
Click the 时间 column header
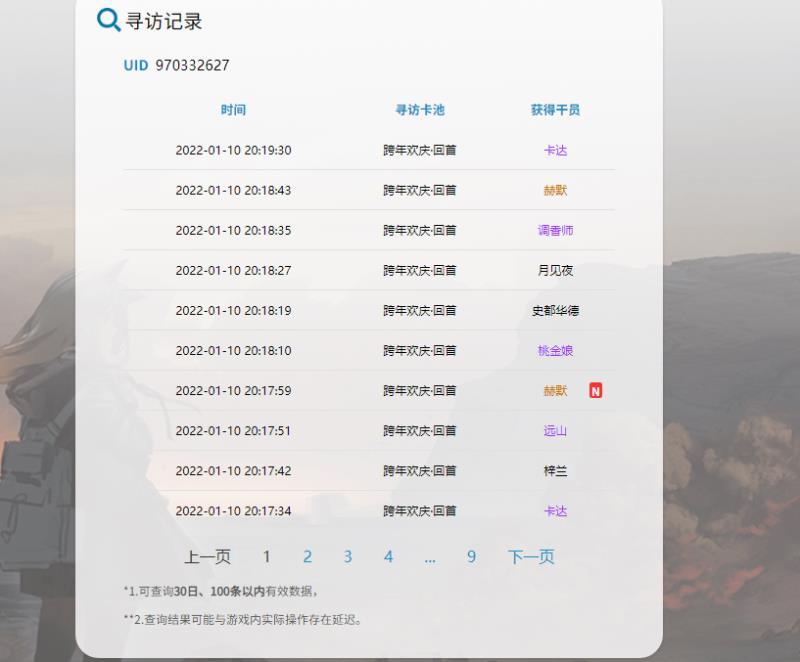[x=233, y=110]
